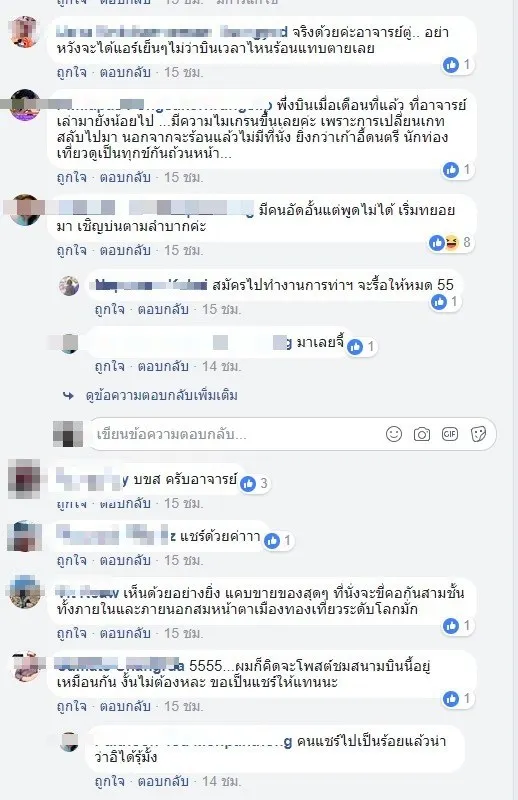
Task: Open sticker picker in reply box
Action: pyautogui.click(x=478, y=434)
